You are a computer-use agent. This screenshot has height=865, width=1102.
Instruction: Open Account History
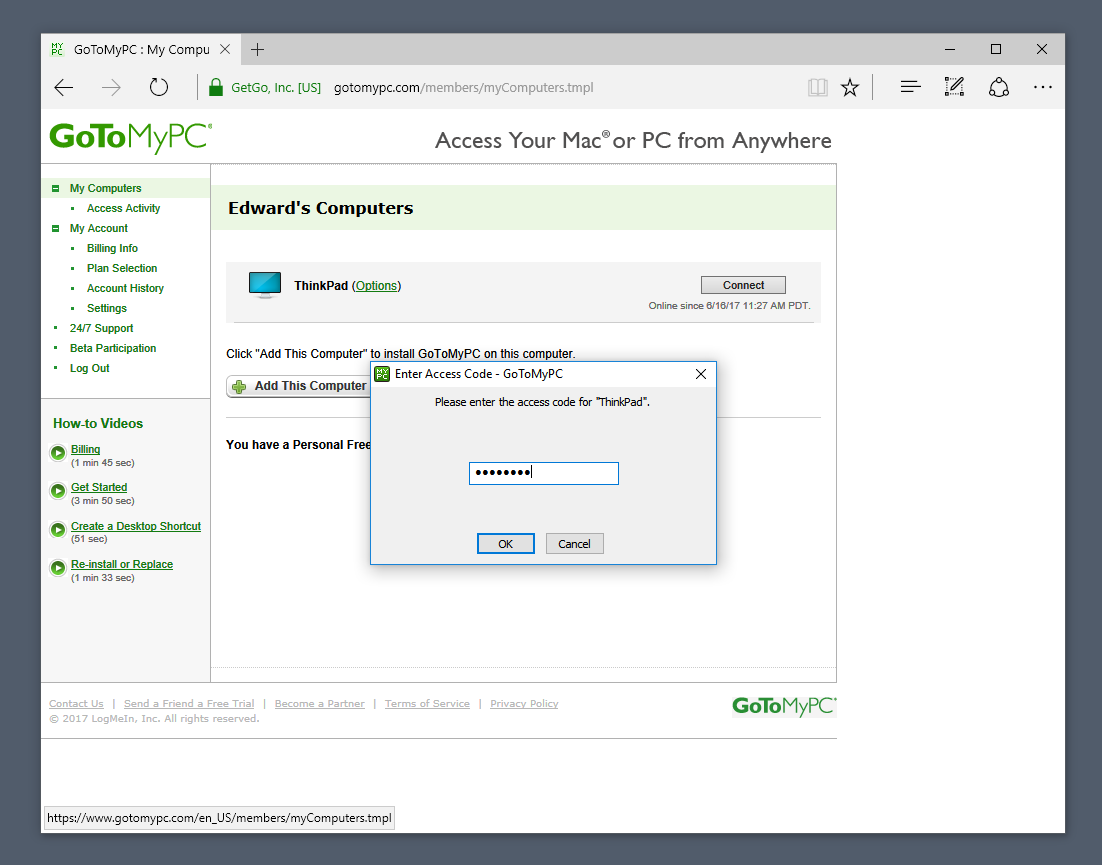125,288
